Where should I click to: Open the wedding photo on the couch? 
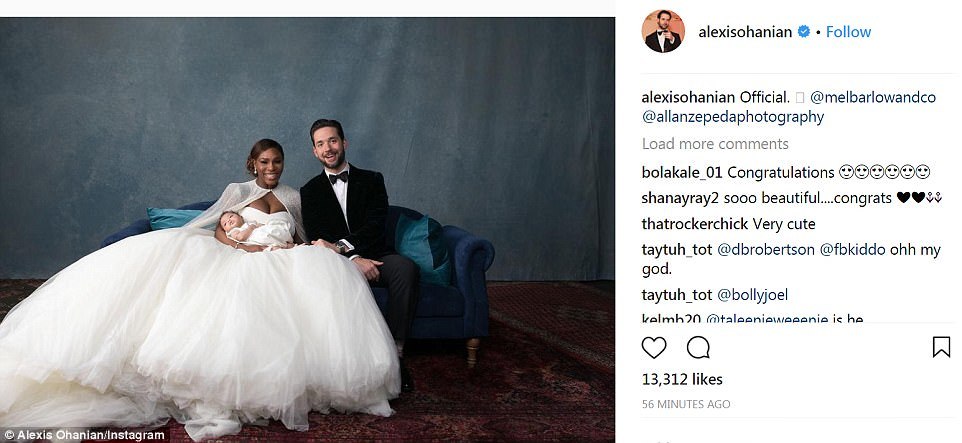coord(307,230)
